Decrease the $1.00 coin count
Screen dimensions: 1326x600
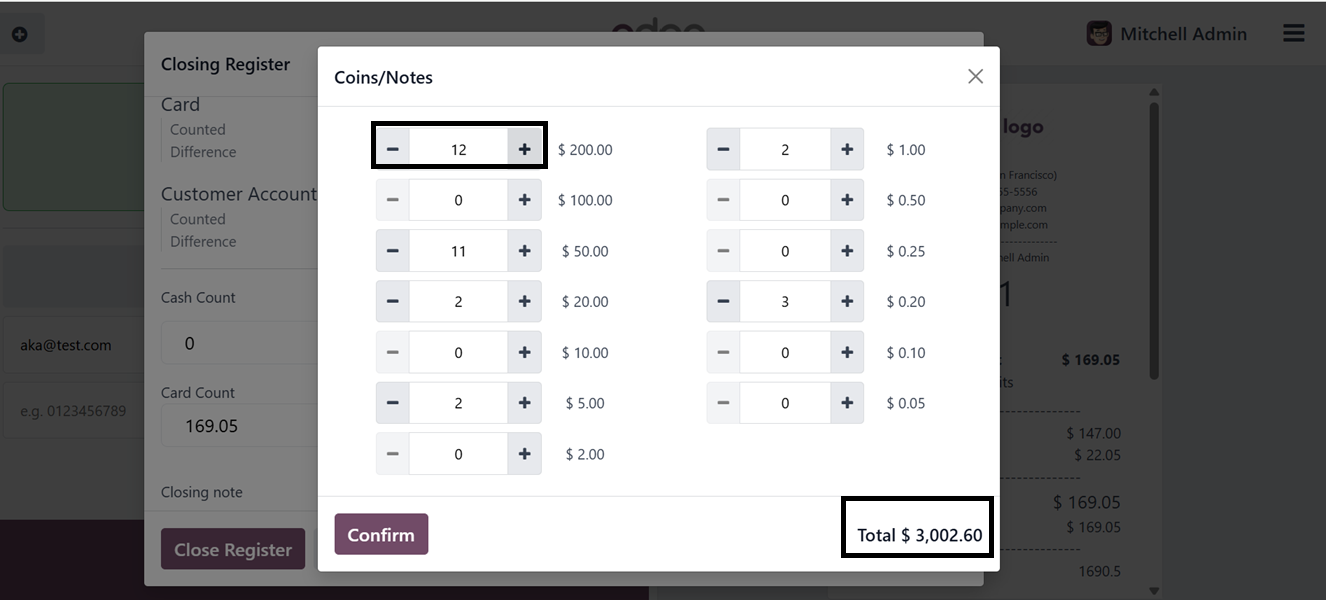coord(723,150)
